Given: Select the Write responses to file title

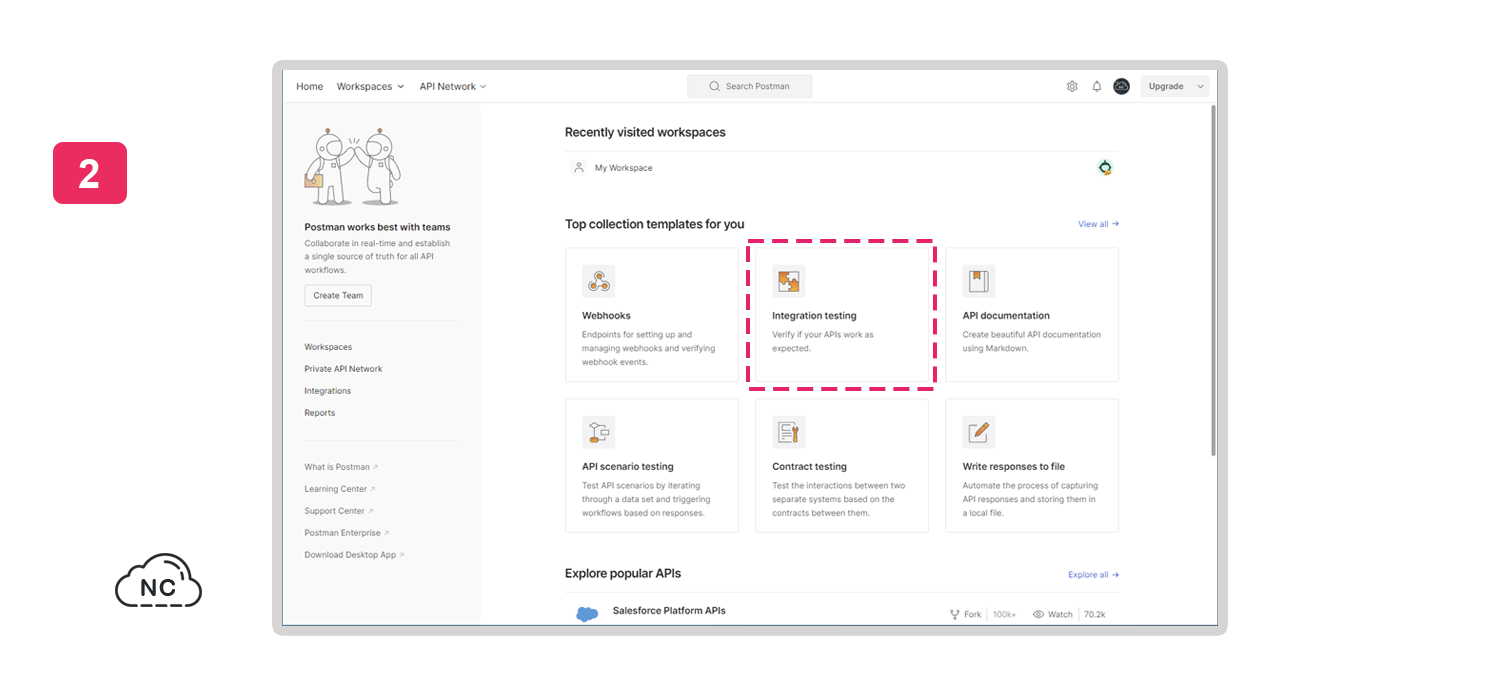Looking at the screenshot, I should [x=1013, y=467].
